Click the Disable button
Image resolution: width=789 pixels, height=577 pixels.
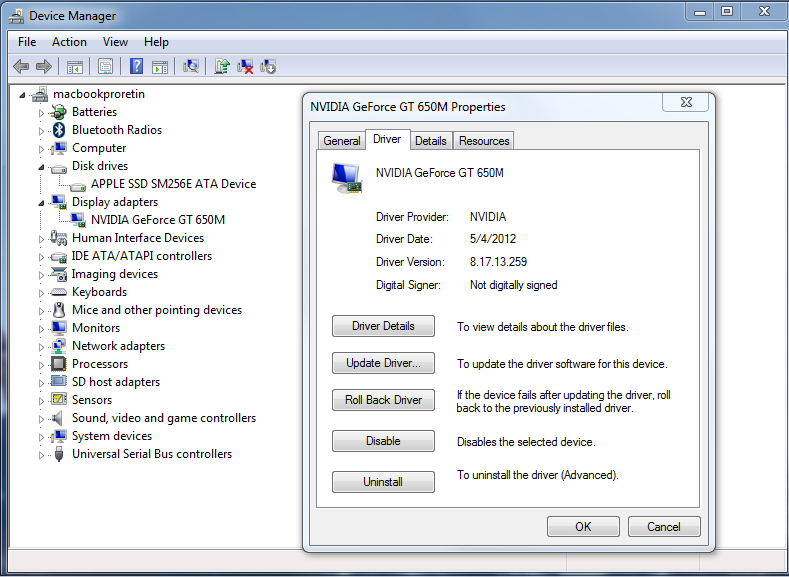(x=383, y=441)
